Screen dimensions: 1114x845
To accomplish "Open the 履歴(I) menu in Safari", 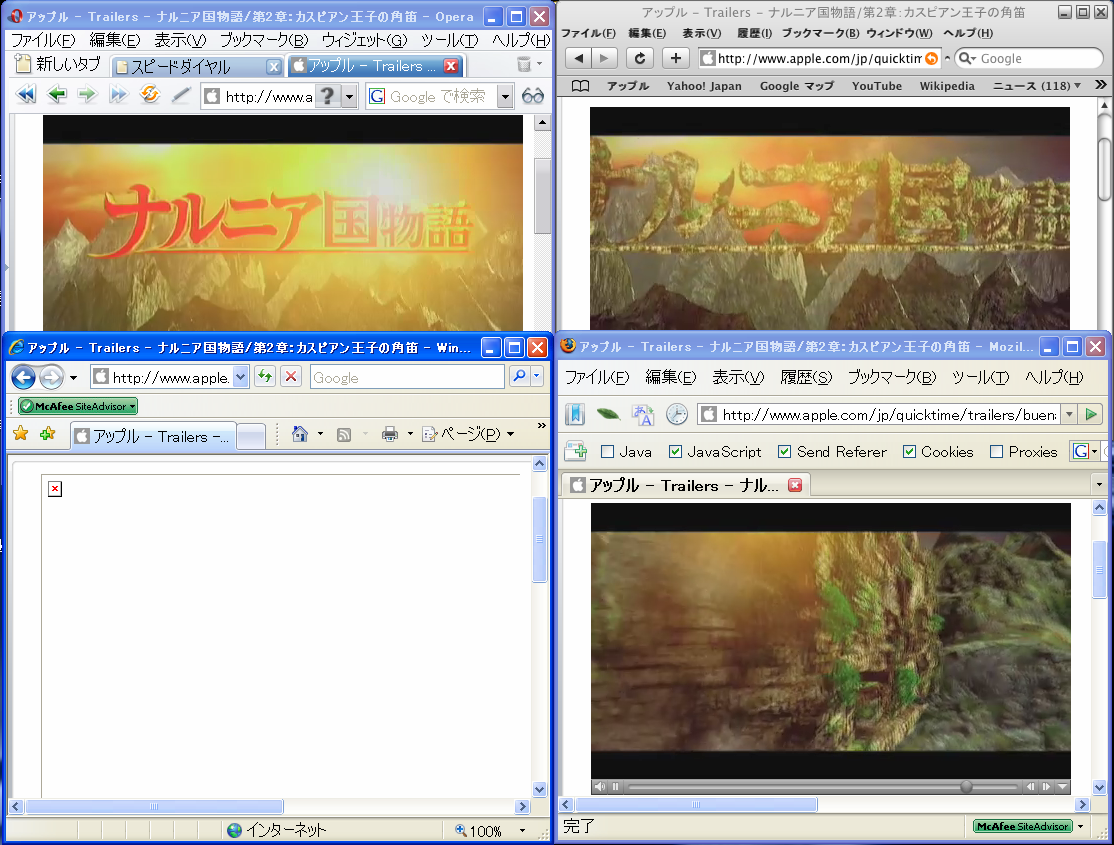I will [x=755, y=33].
